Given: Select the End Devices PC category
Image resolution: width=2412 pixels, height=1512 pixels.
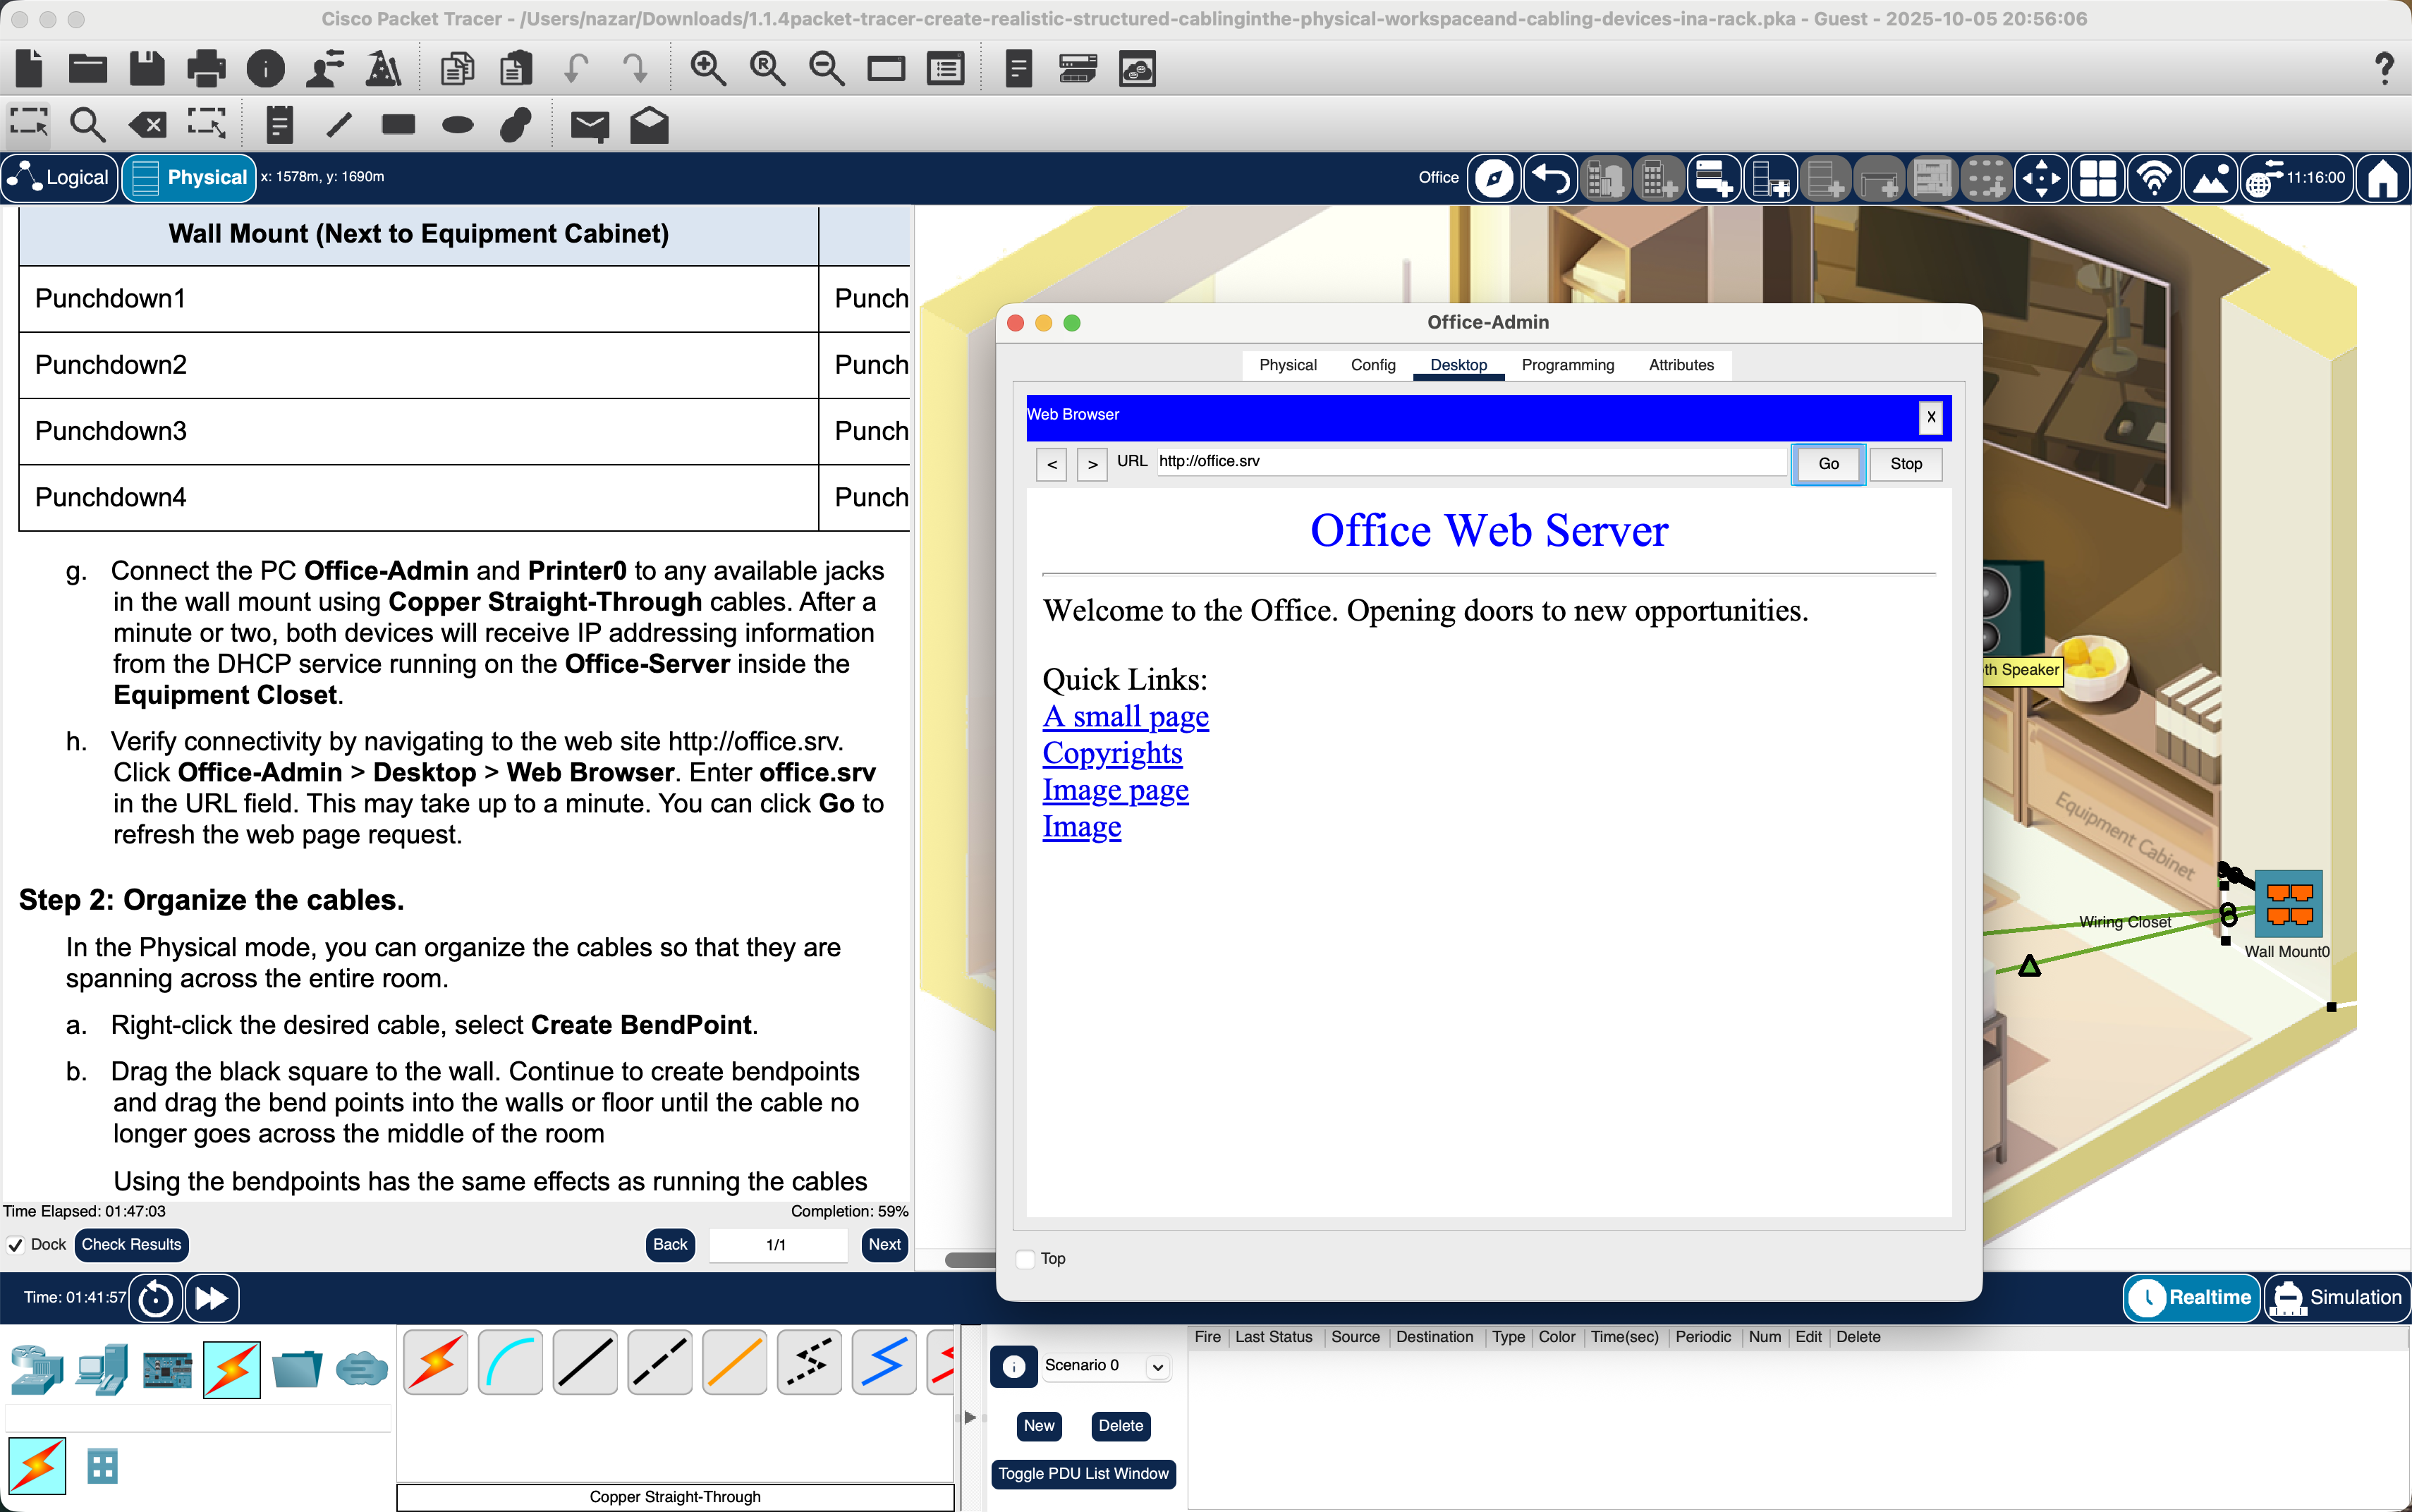Looking at the screenshot, I should click(102, 1369).
